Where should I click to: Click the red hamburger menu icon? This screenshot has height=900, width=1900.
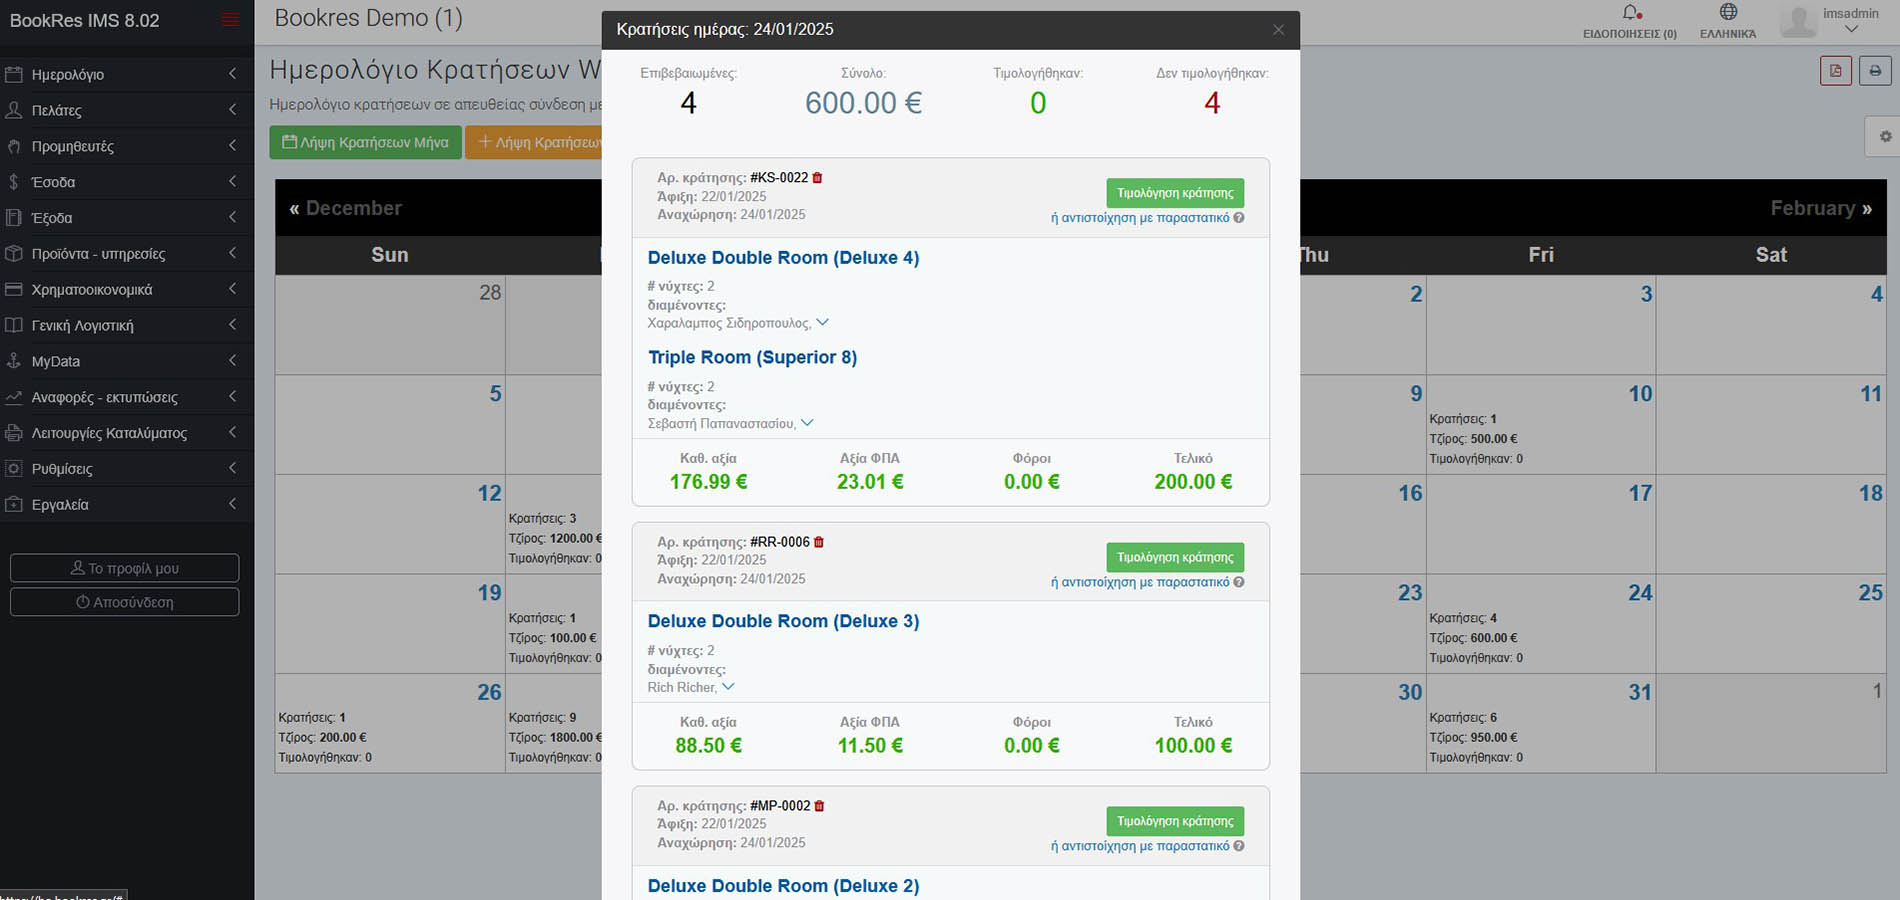point(230,20)
